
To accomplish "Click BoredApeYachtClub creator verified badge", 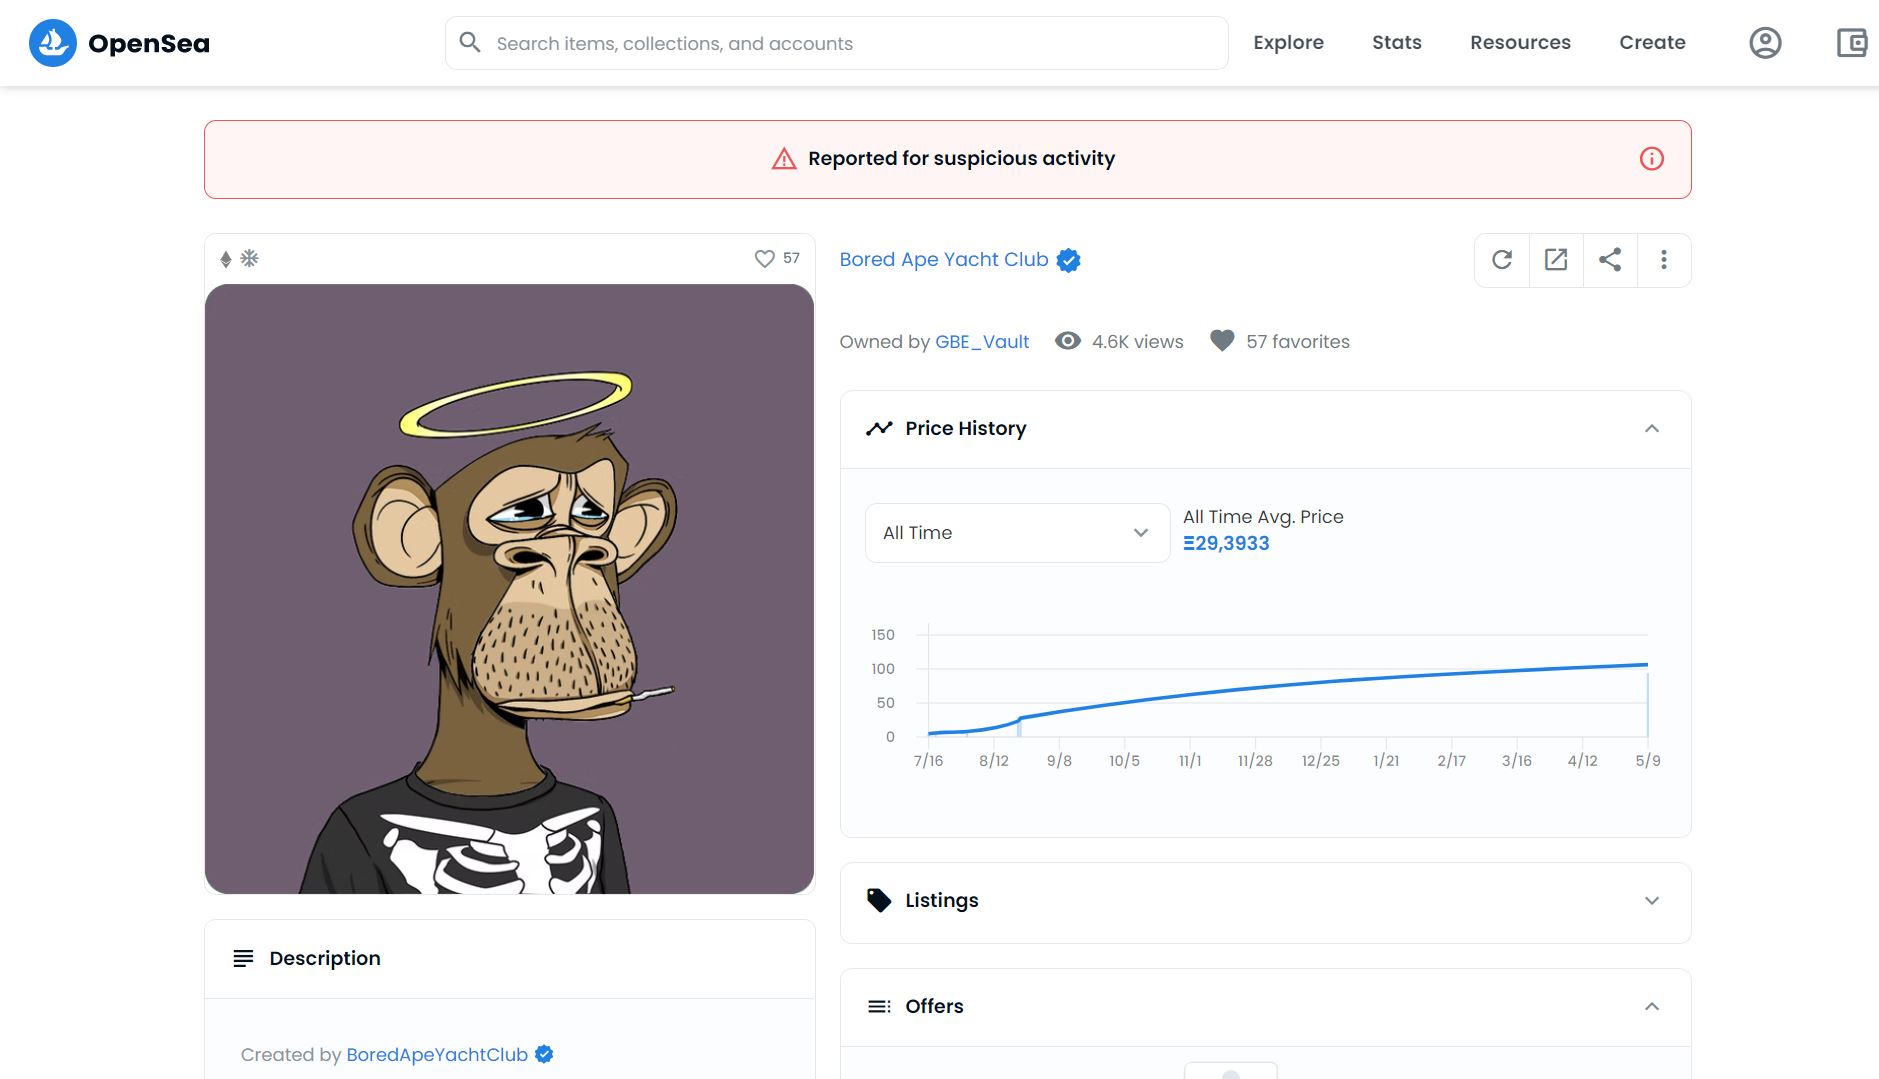I will 544,1054.
